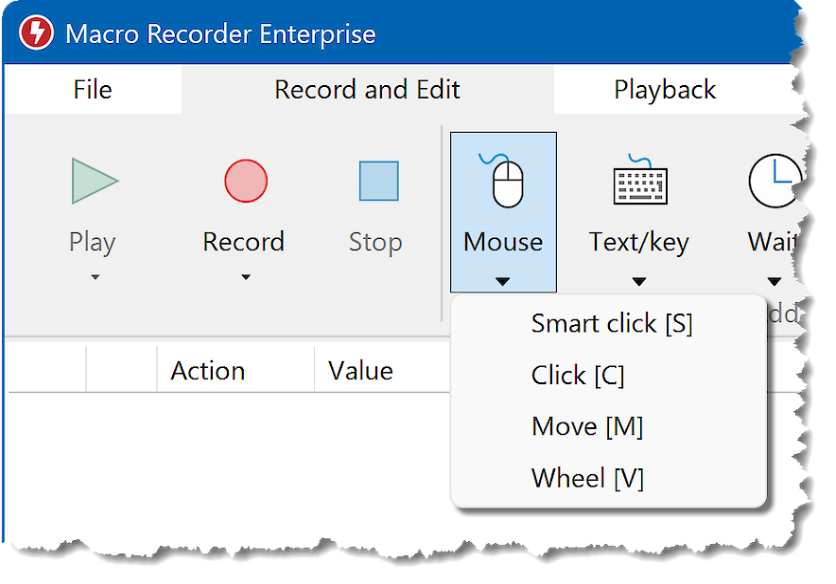This screenshot has width=836, height=584.
Task: Click the blue Stop square icon
Action: click(x=379, y=181)
